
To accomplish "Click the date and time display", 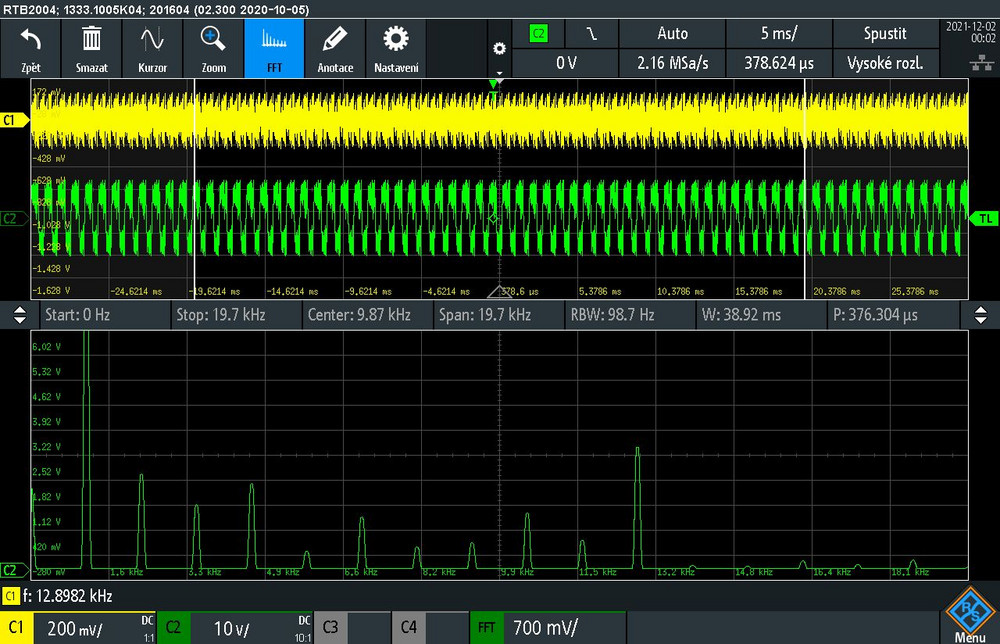I will click(x=970, y=33).
